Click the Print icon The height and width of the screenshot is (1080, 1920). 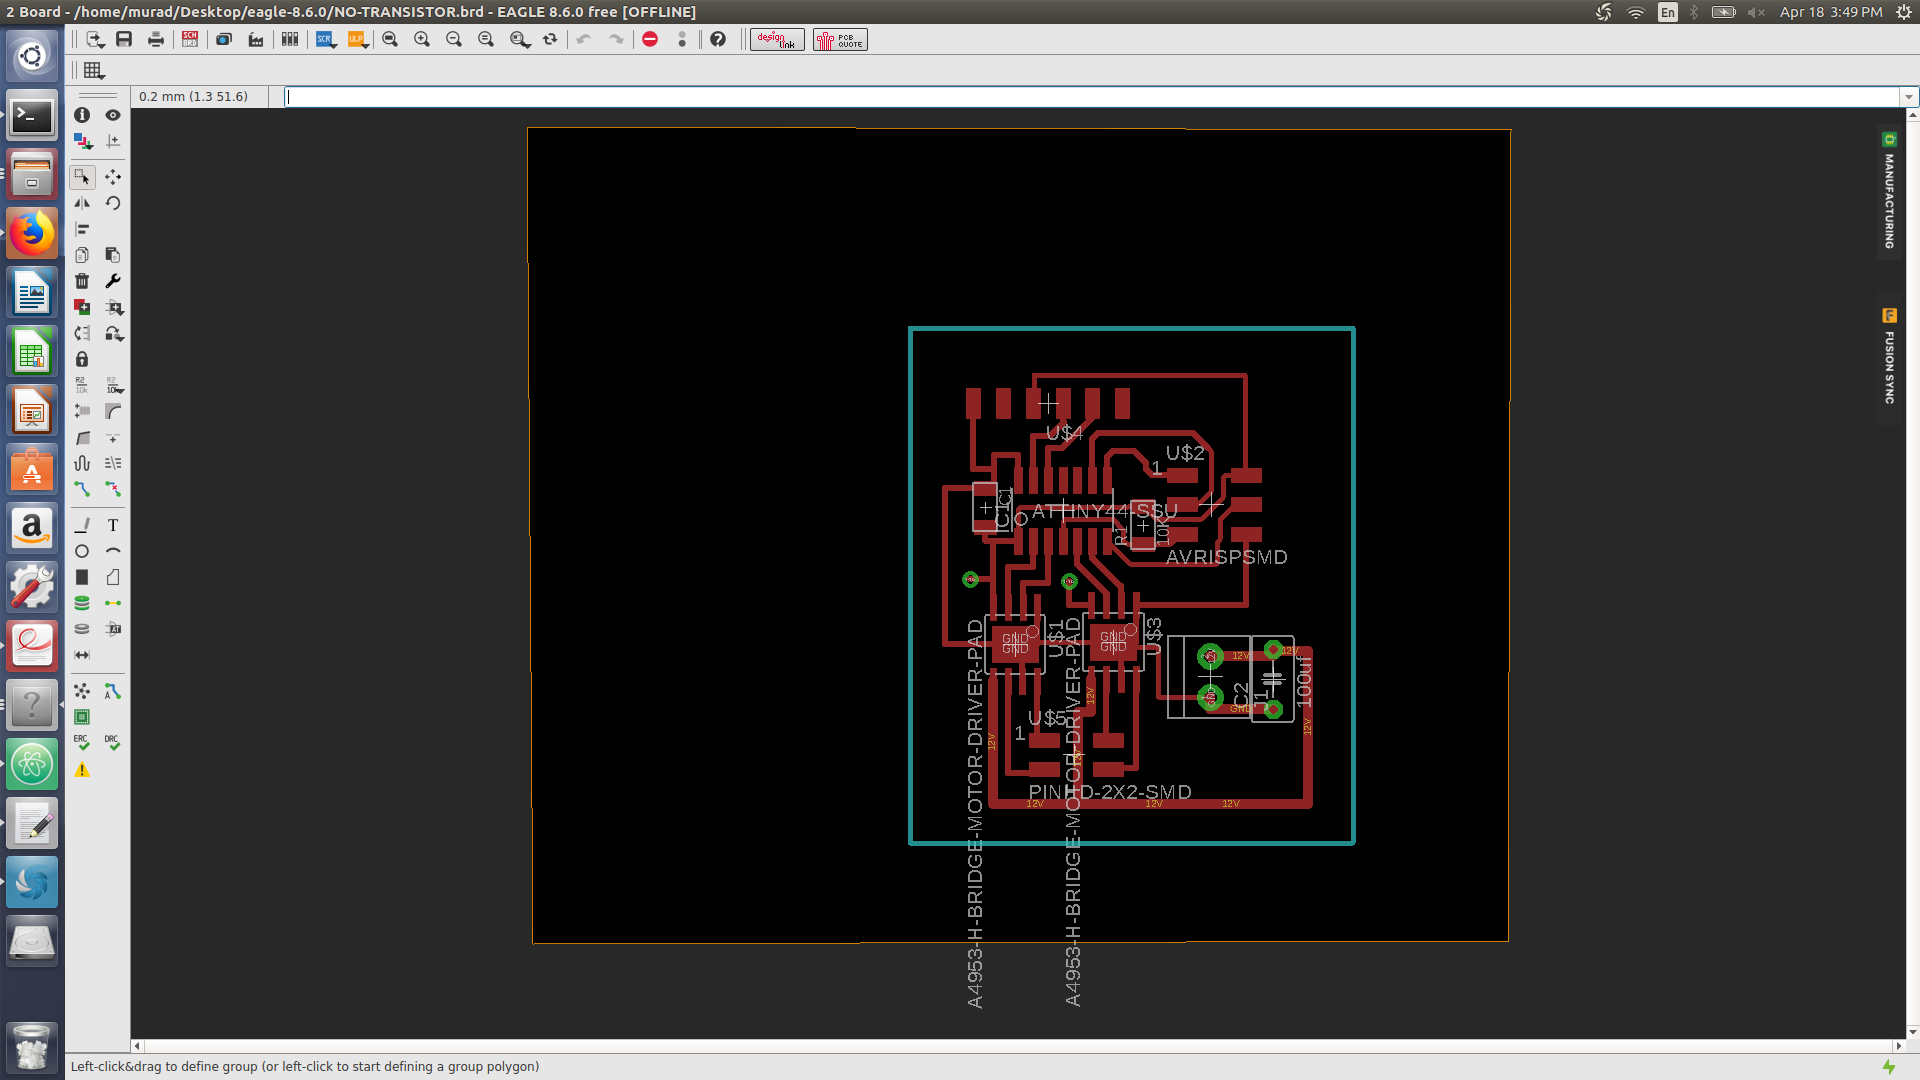156,39
